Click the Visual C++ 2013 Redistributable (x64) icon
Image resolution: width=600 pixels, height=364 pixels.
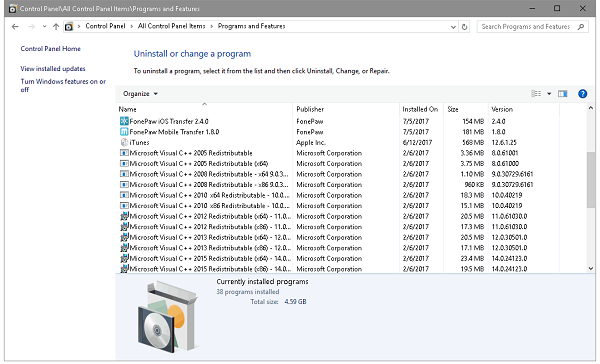[x=124, y=237]
